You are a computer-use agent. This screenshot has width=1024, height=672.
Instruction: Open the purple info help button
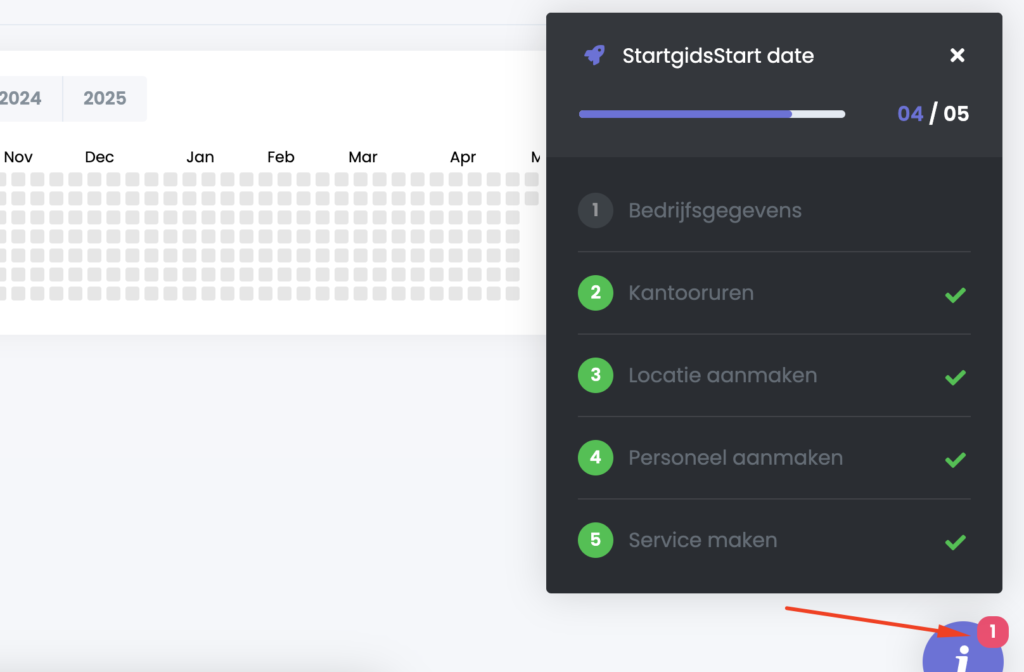[963, 652]
